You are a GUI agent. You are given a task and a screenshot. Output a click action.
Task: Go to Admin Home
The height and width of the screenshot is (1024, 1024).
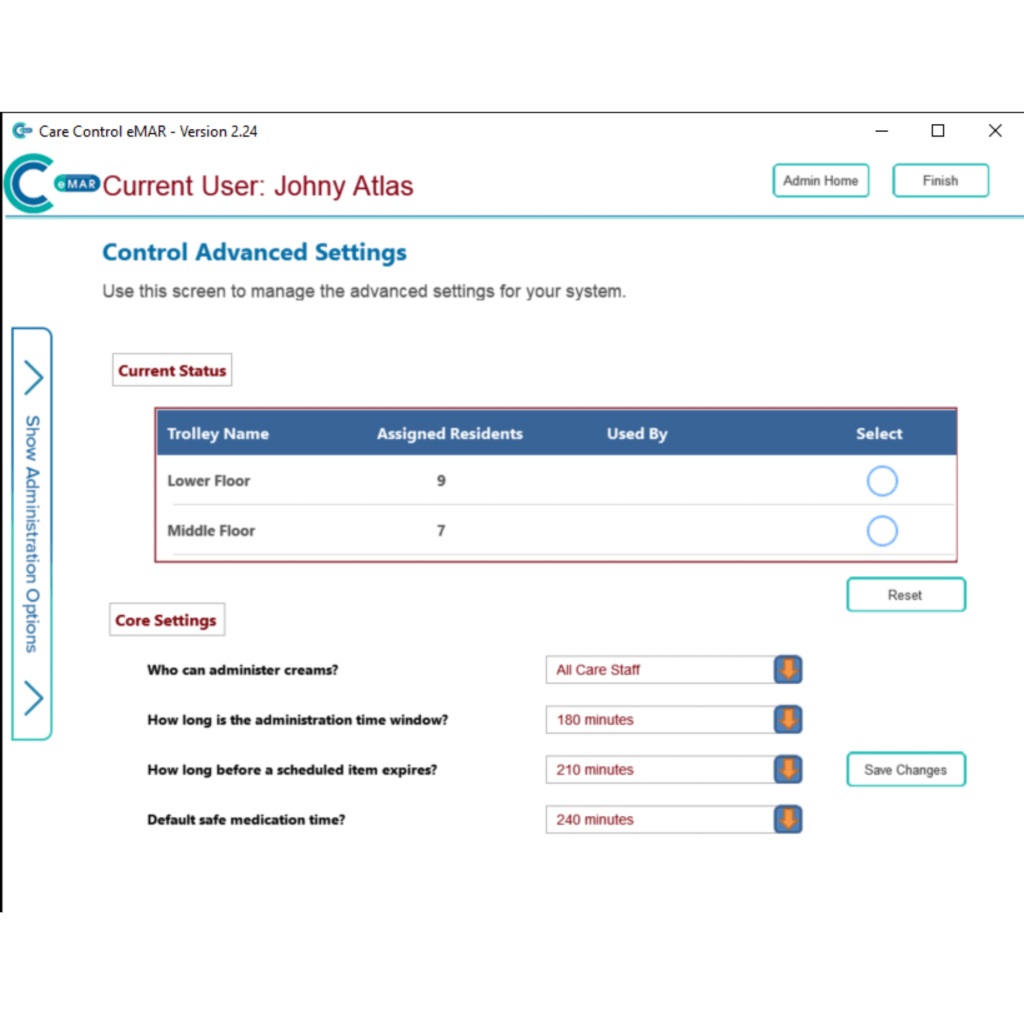[x=821, y=181]
